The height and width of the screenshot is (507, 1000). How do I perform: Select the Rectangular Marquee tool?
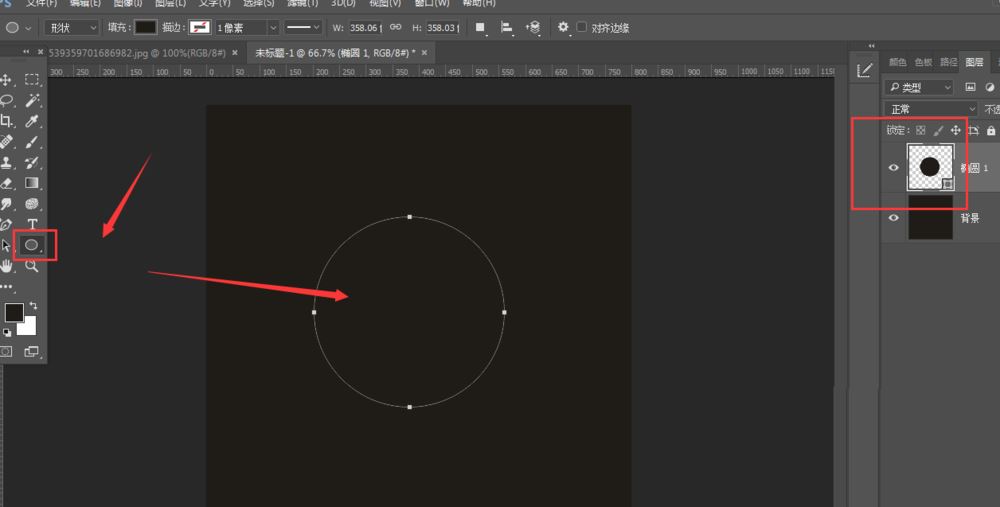32,80
